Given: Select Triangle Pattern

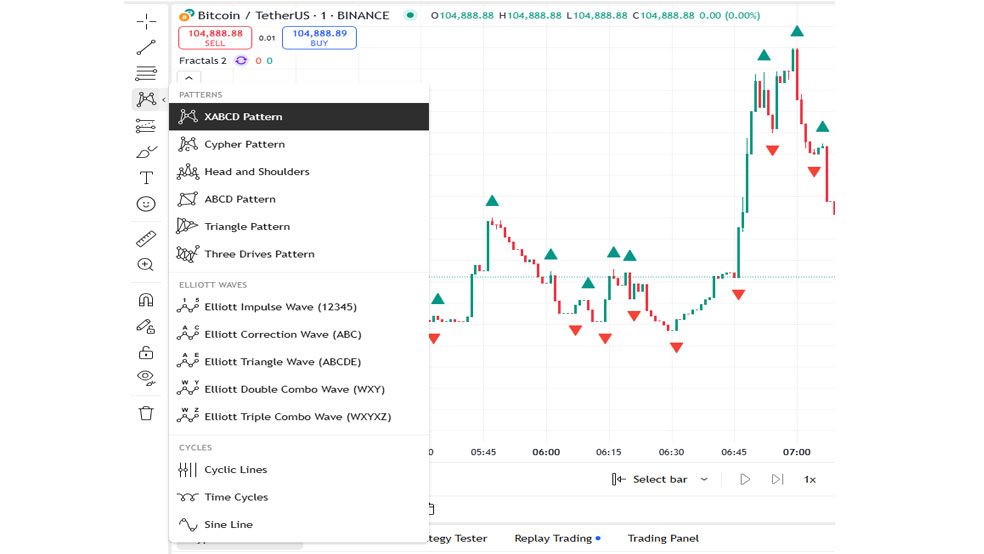Looking at the screenshot, I should (x=299, y=226).
